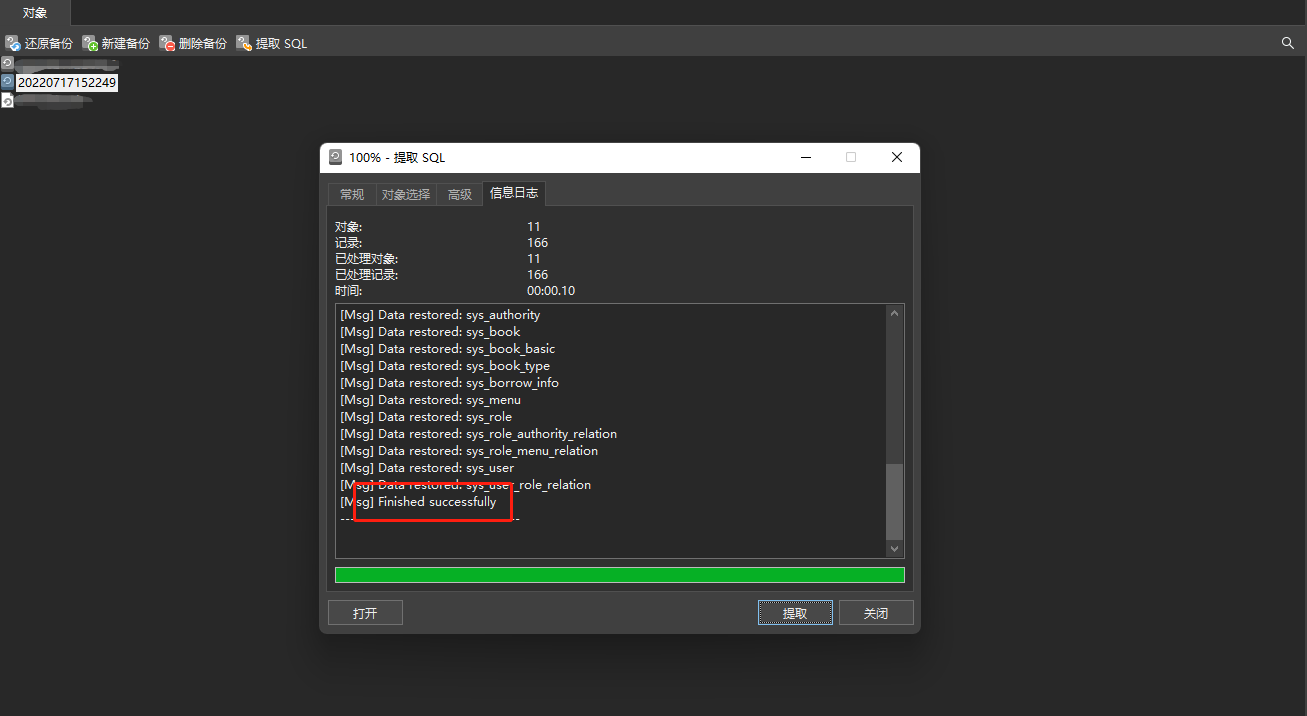Click the log scrollbar up arrow
The height and width of the screenshot is (716, 1307).
coord(895,314)
